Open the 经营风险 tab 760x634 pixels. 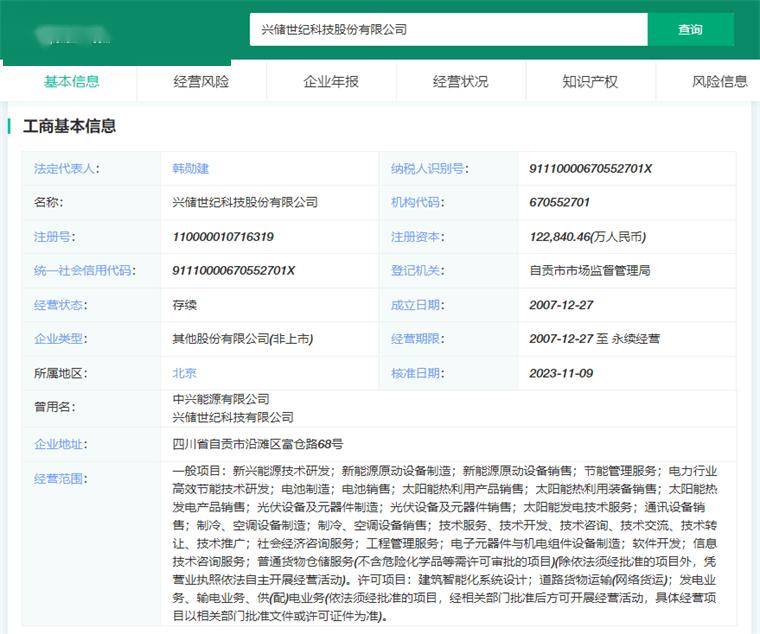pos(201,81)
